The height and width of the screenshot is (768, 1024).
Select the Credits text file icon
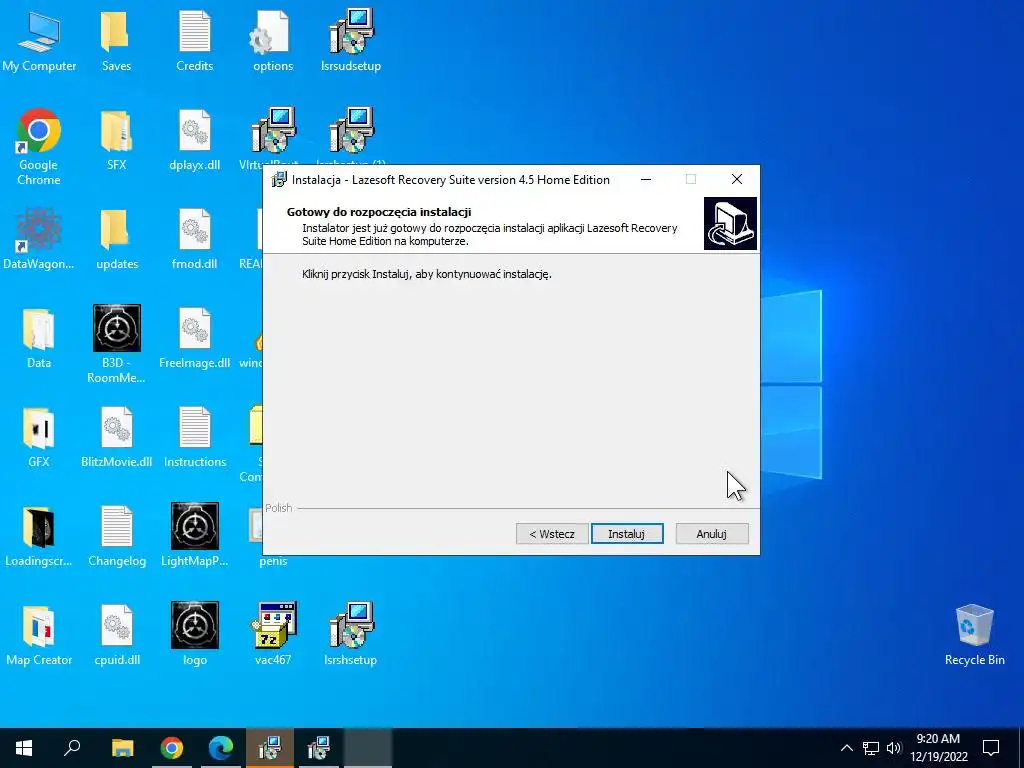pos(195,42)
